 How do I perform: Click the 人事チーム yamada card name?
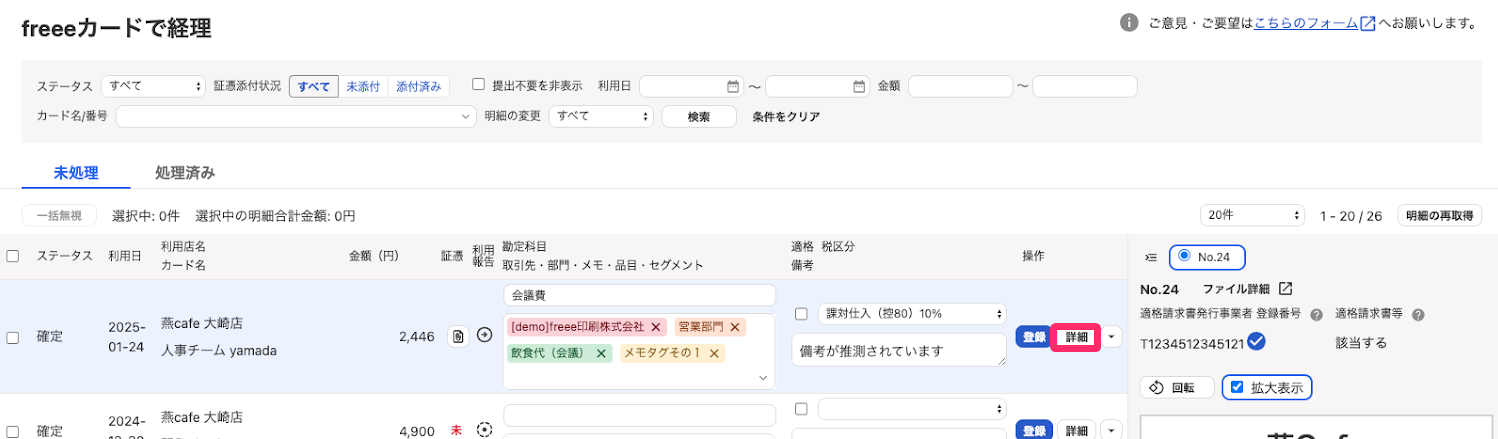tap(218, 350)
